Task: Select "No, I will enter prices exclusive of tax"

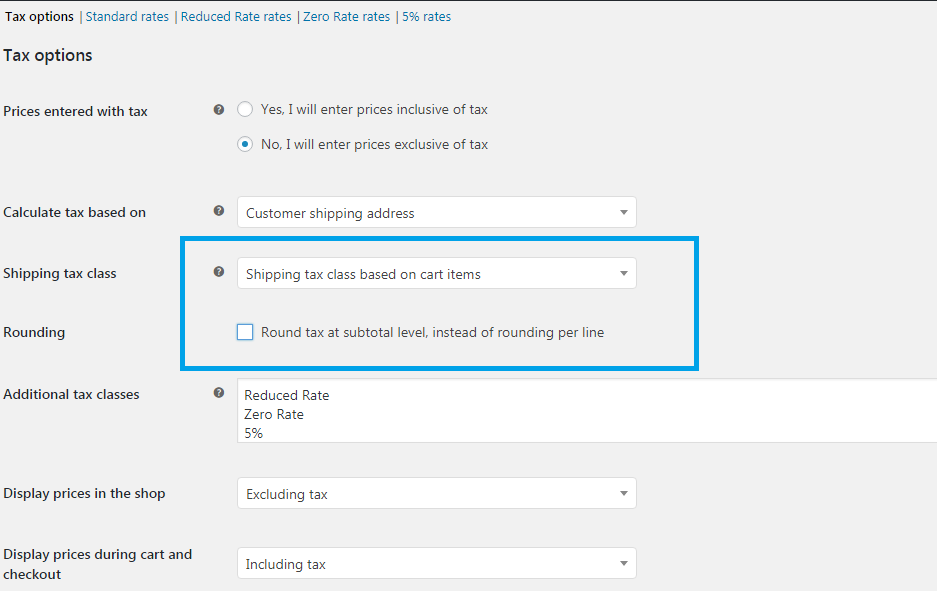Action: point(245,144)
